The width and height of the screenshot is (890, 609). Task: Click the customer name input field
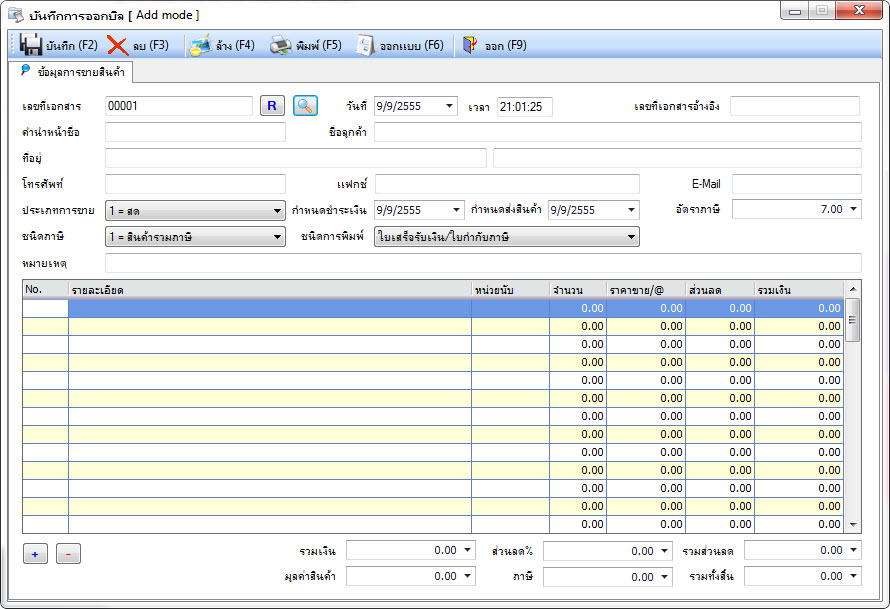click(x=617, y=132)
